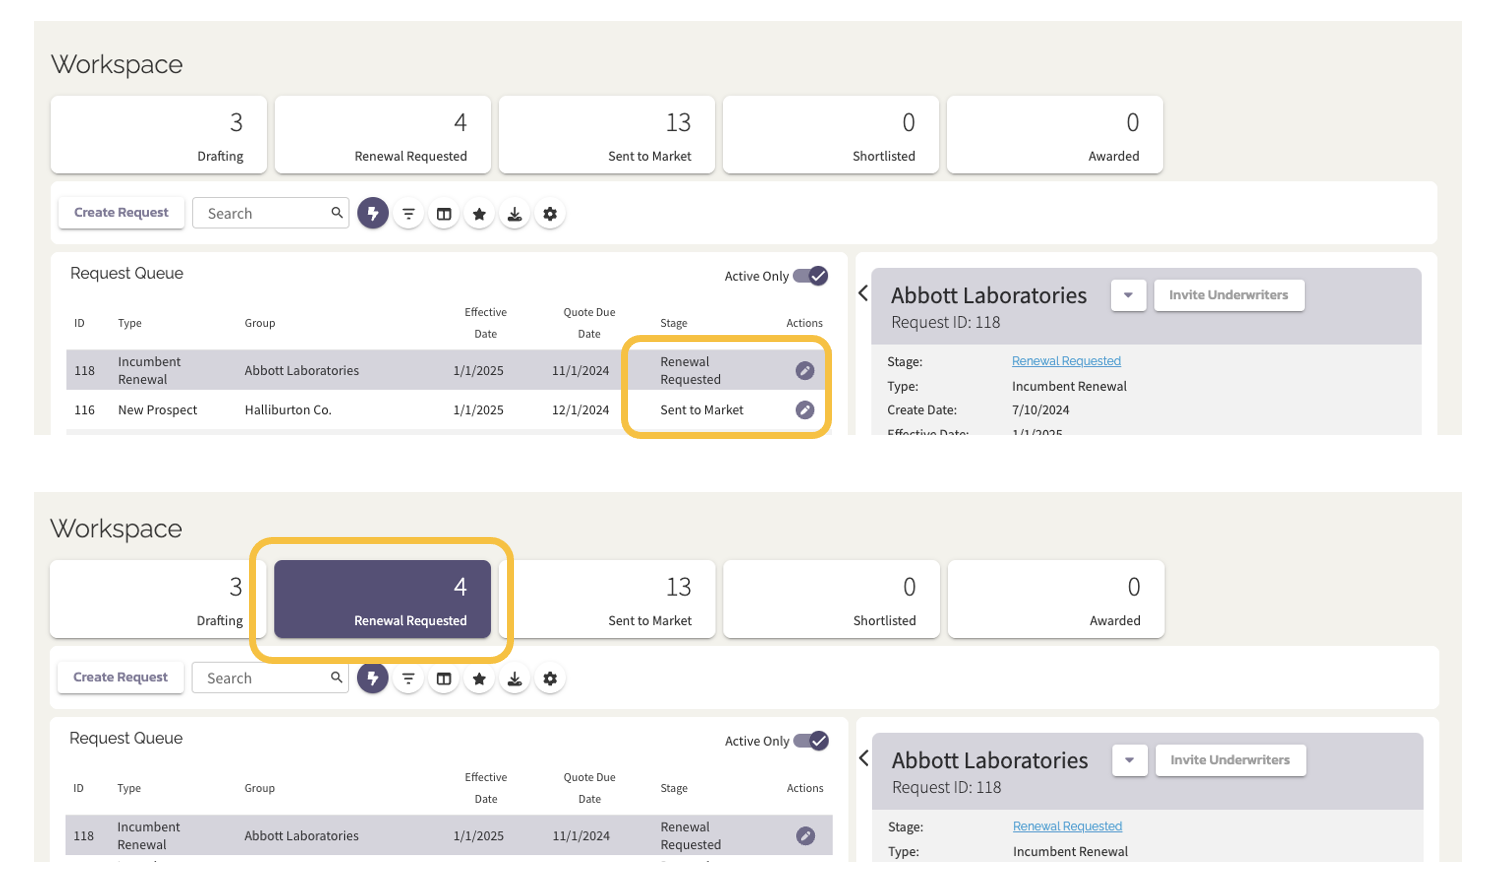
Task: Toggle Active Only in the upper Request Queue
Action: 811,276
